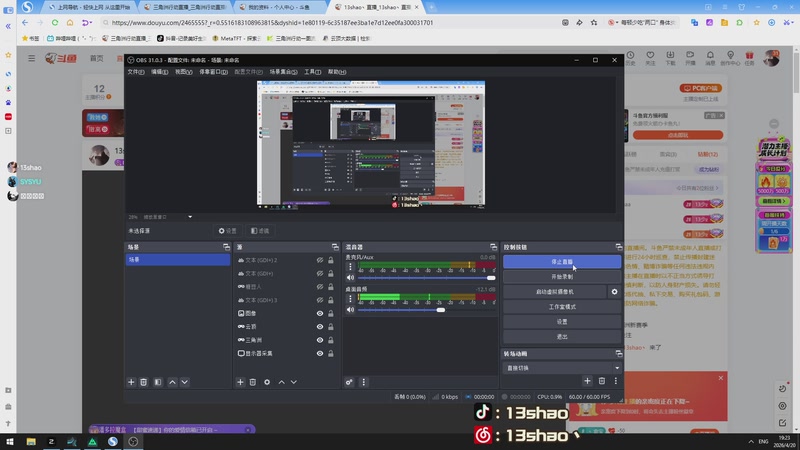Open the 直接切换 transition dropdown

(562, 368)
